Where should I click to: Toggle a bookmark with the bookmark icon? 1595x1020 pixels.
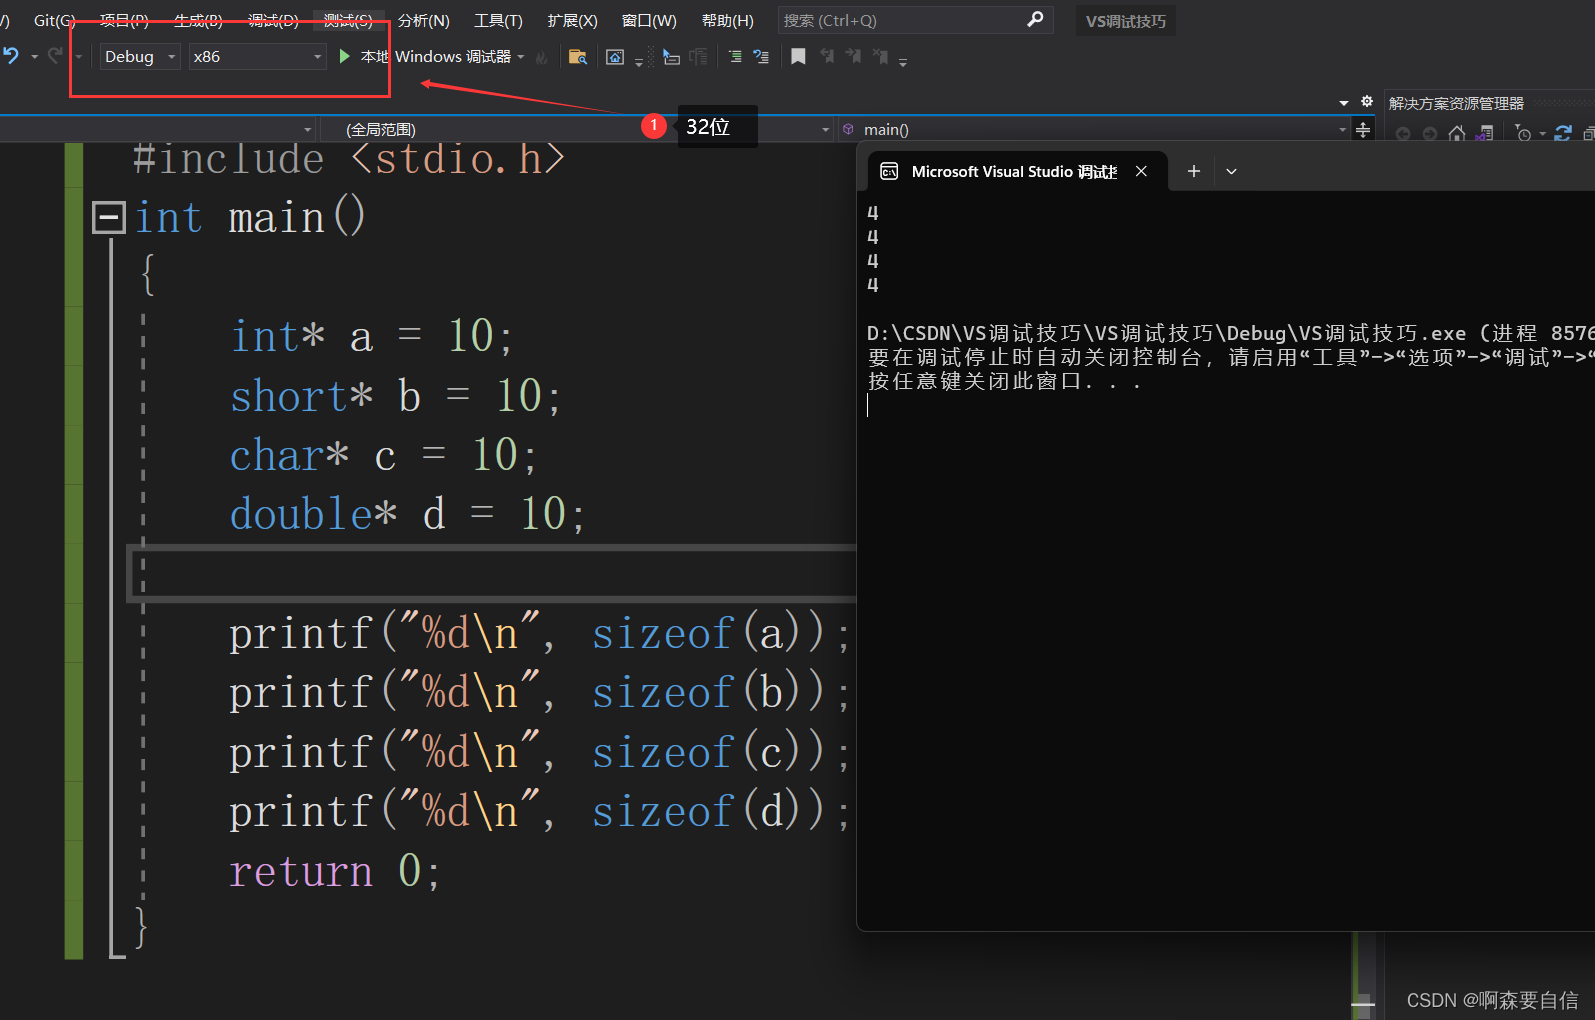pyautogui.click(x=798, y=57)
